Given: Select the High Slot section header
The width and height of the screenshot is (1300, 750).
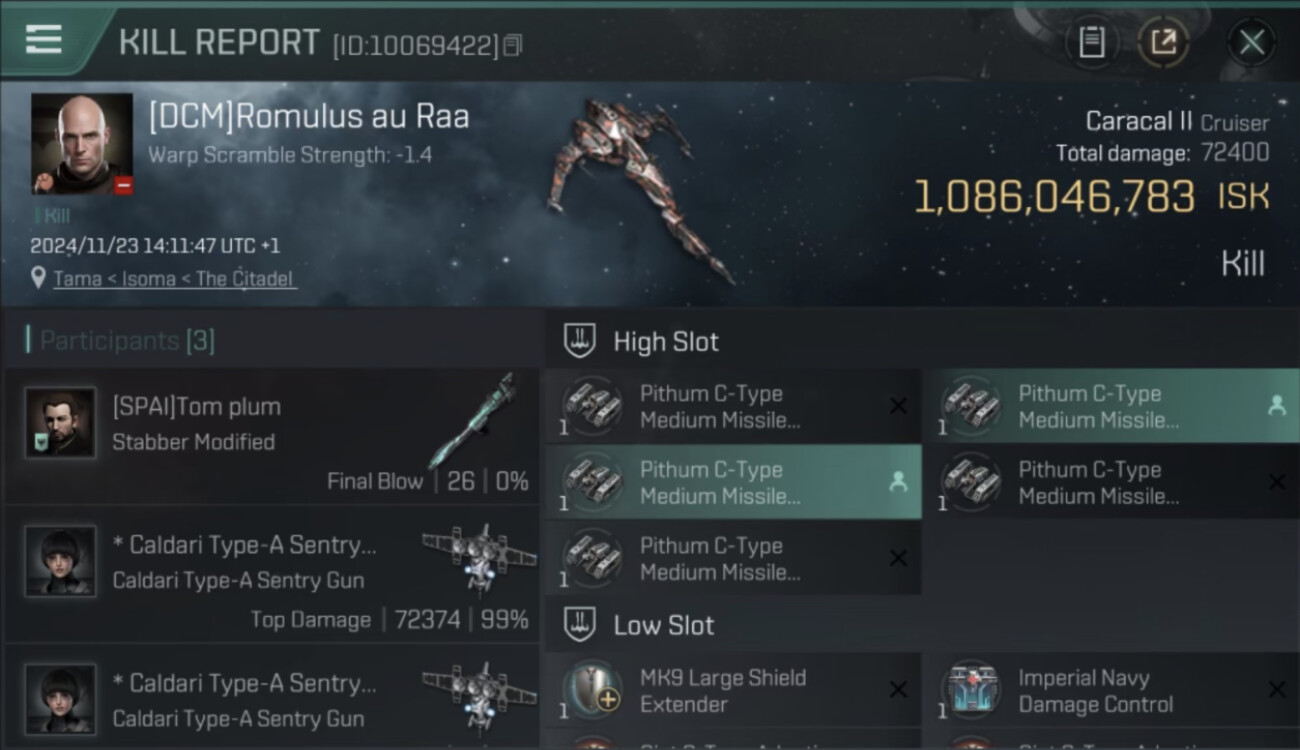Looking at the screenshot, I should click(x=666, y=341).
